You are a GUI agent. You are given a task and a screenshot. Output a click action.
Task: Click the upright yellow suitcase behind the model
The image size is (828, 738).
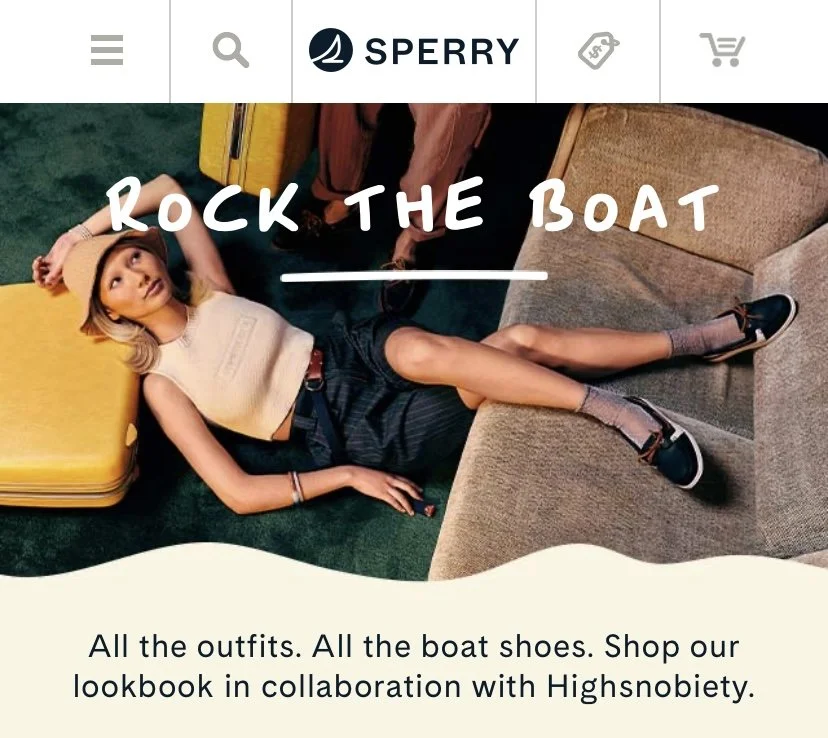pyautogui.click(x=253, y=148)
